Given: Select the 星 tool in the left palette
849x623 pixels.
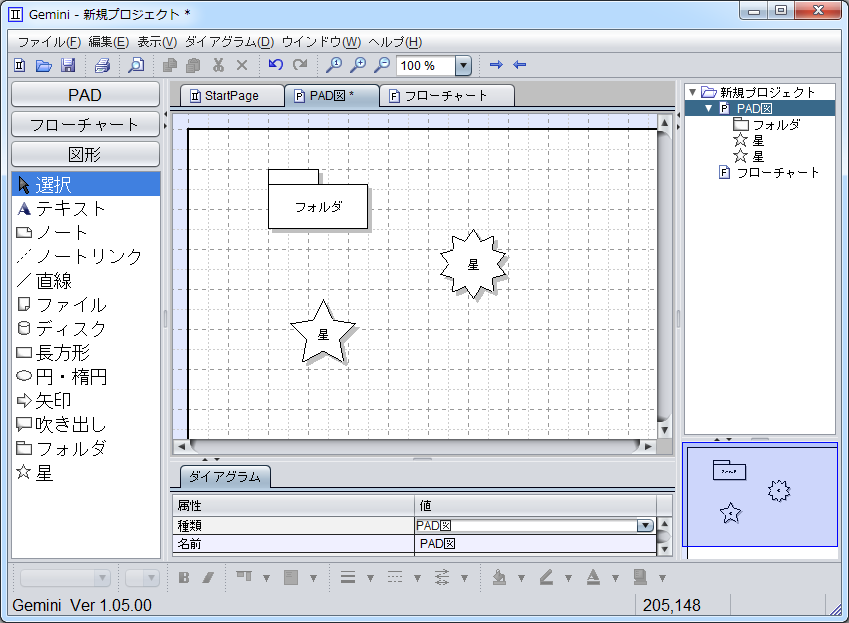Looking at the screenshot, I should pos(86,473).
